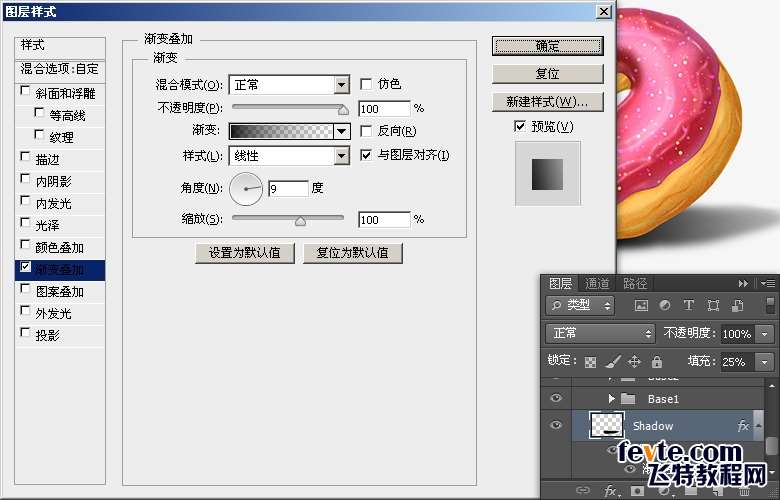Collapse panel using double-arrow icon

[x=743, y=284]
